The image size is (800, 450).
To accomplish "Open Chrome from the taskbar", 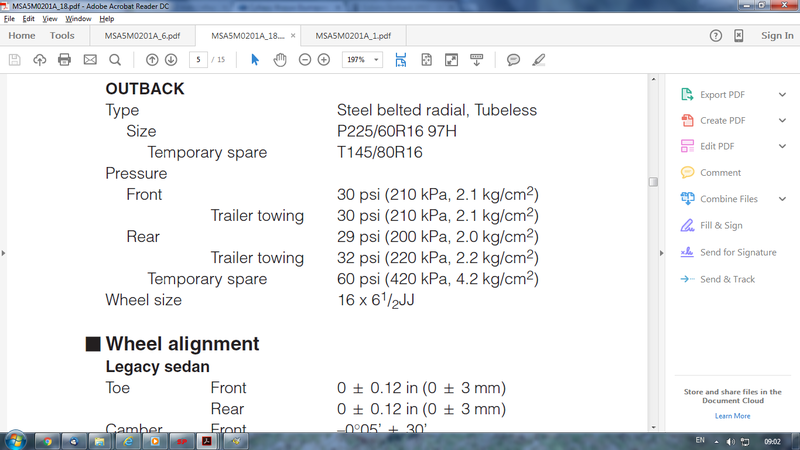I will tap(47, 441).
